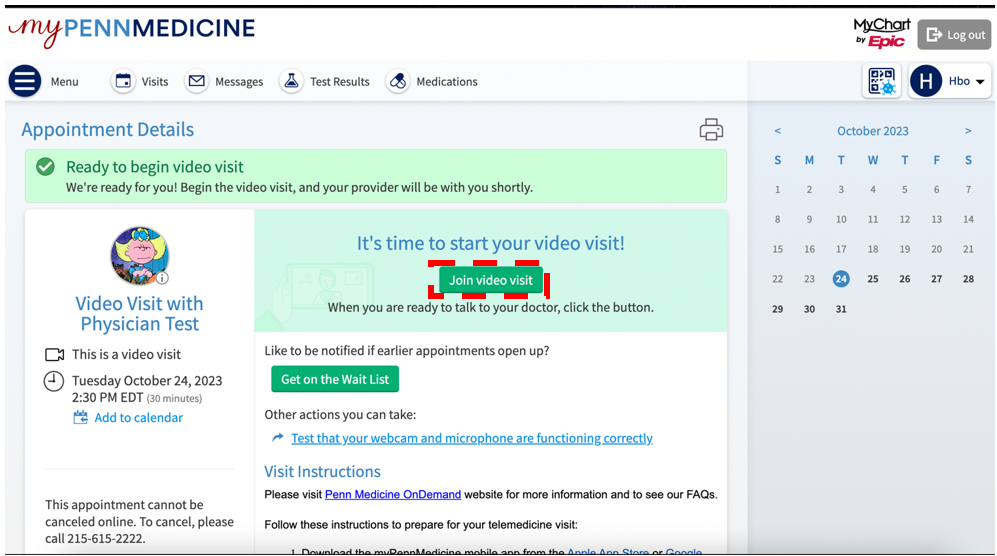997x556 pixels.
Task: Go to next month in calendar
Action: tap(968, 130)
